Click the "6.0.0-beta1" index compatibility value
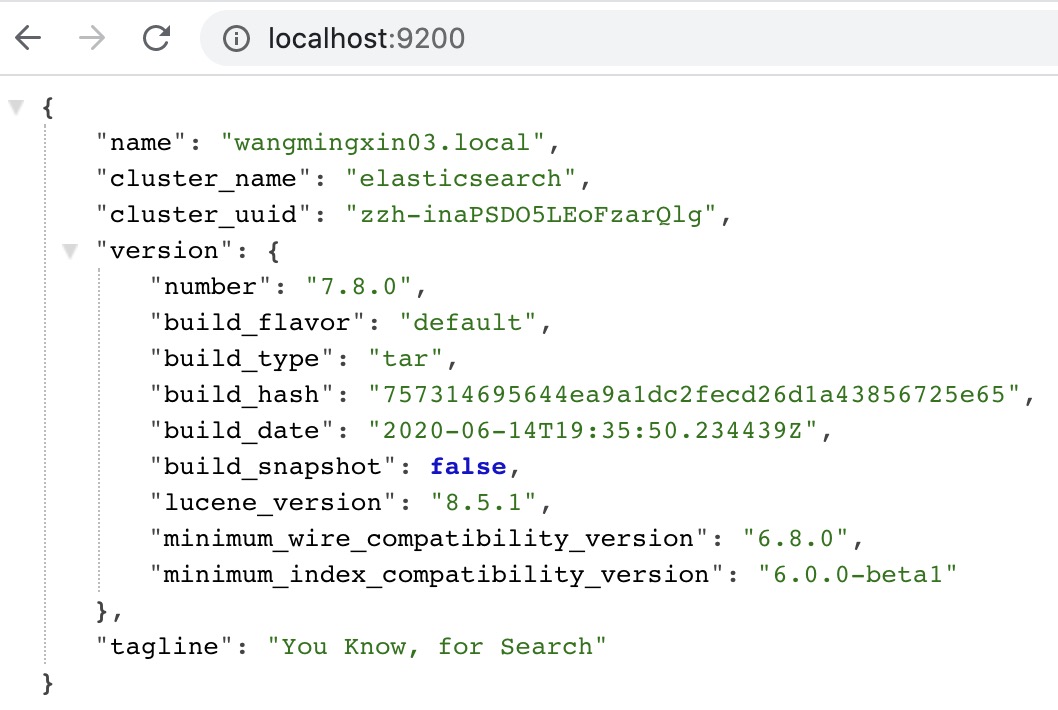Screen dimensions: 1058x710 click(x=858, y=574)
